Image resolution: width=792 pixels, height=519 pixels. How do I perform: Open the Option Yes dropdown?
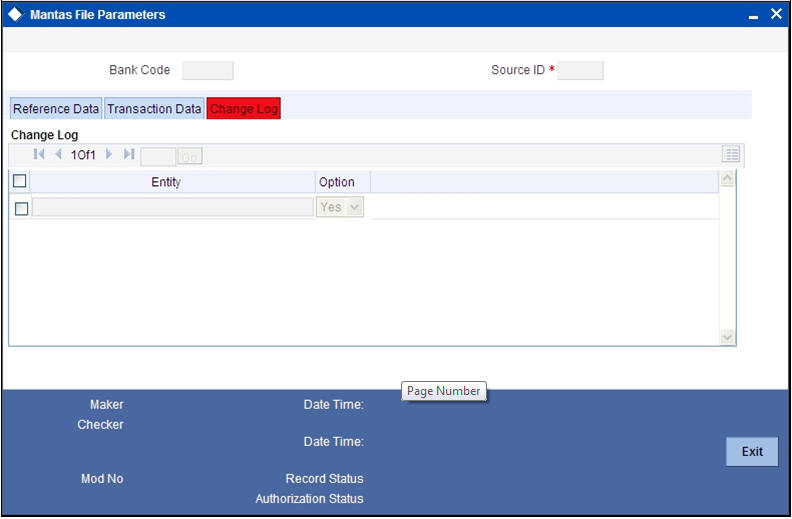(340, 207)
